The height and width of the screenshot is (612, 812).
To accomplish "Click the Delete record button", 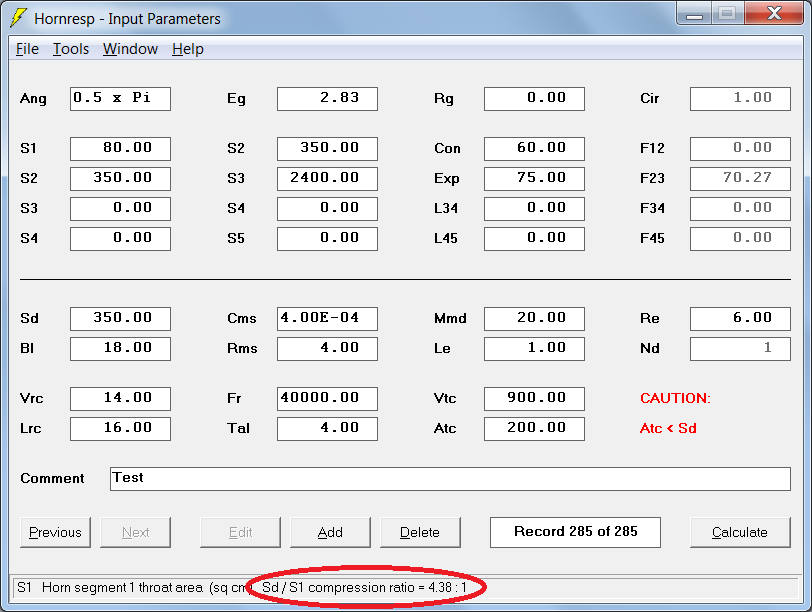I will point(420,532).
